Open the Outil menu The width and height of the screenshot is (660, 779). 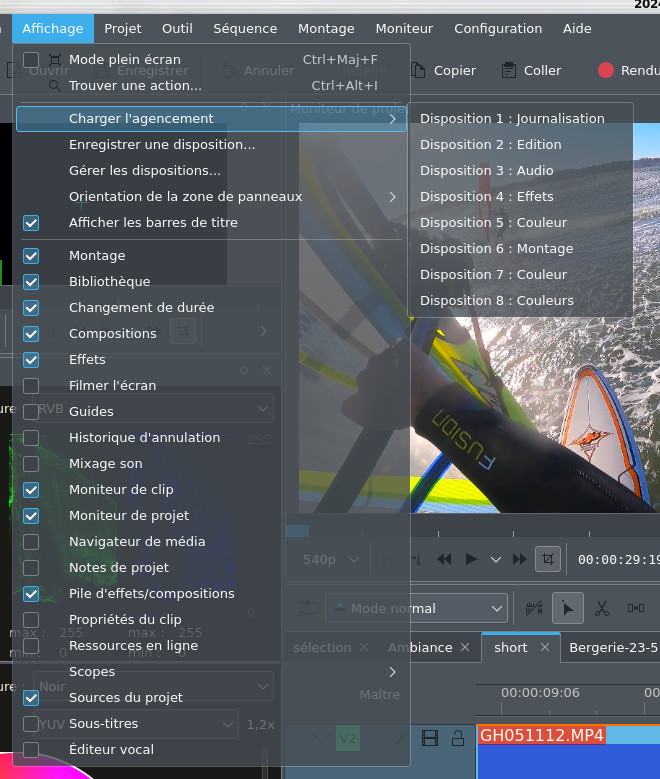coord(177,29)
